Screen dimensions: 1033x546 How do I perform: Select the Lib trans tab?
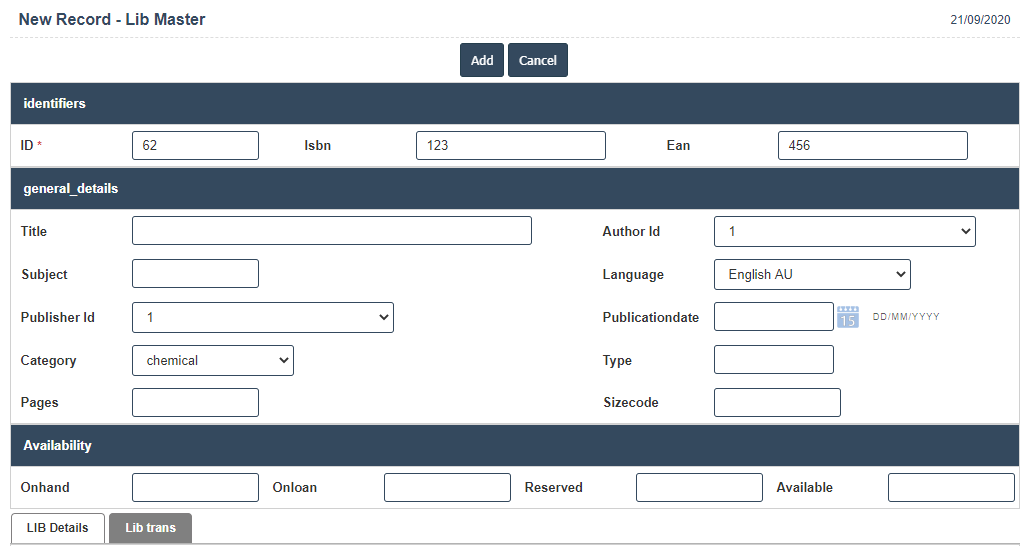click(150, 528)
